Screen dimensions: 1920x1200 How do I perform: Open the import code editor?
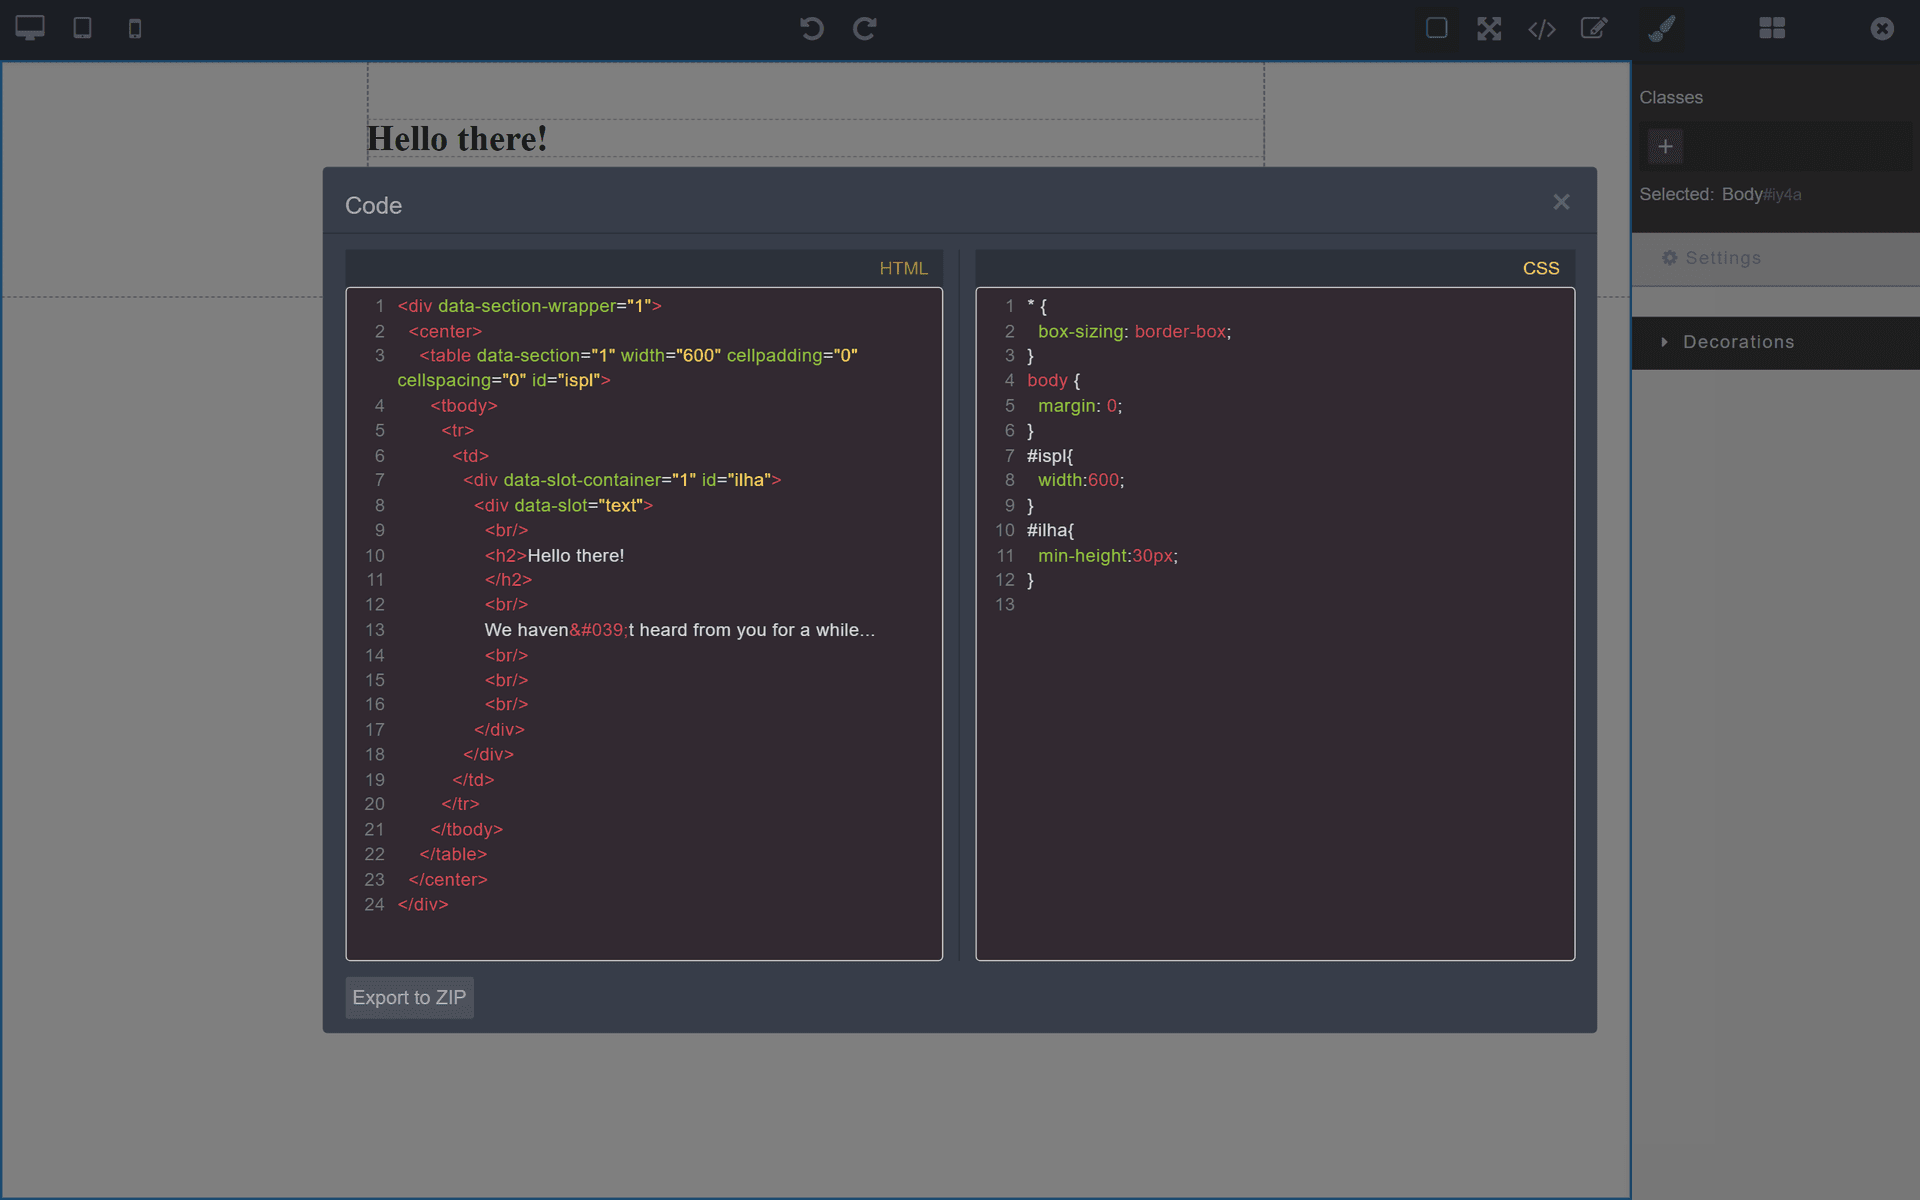click(x=1594, y=29)
